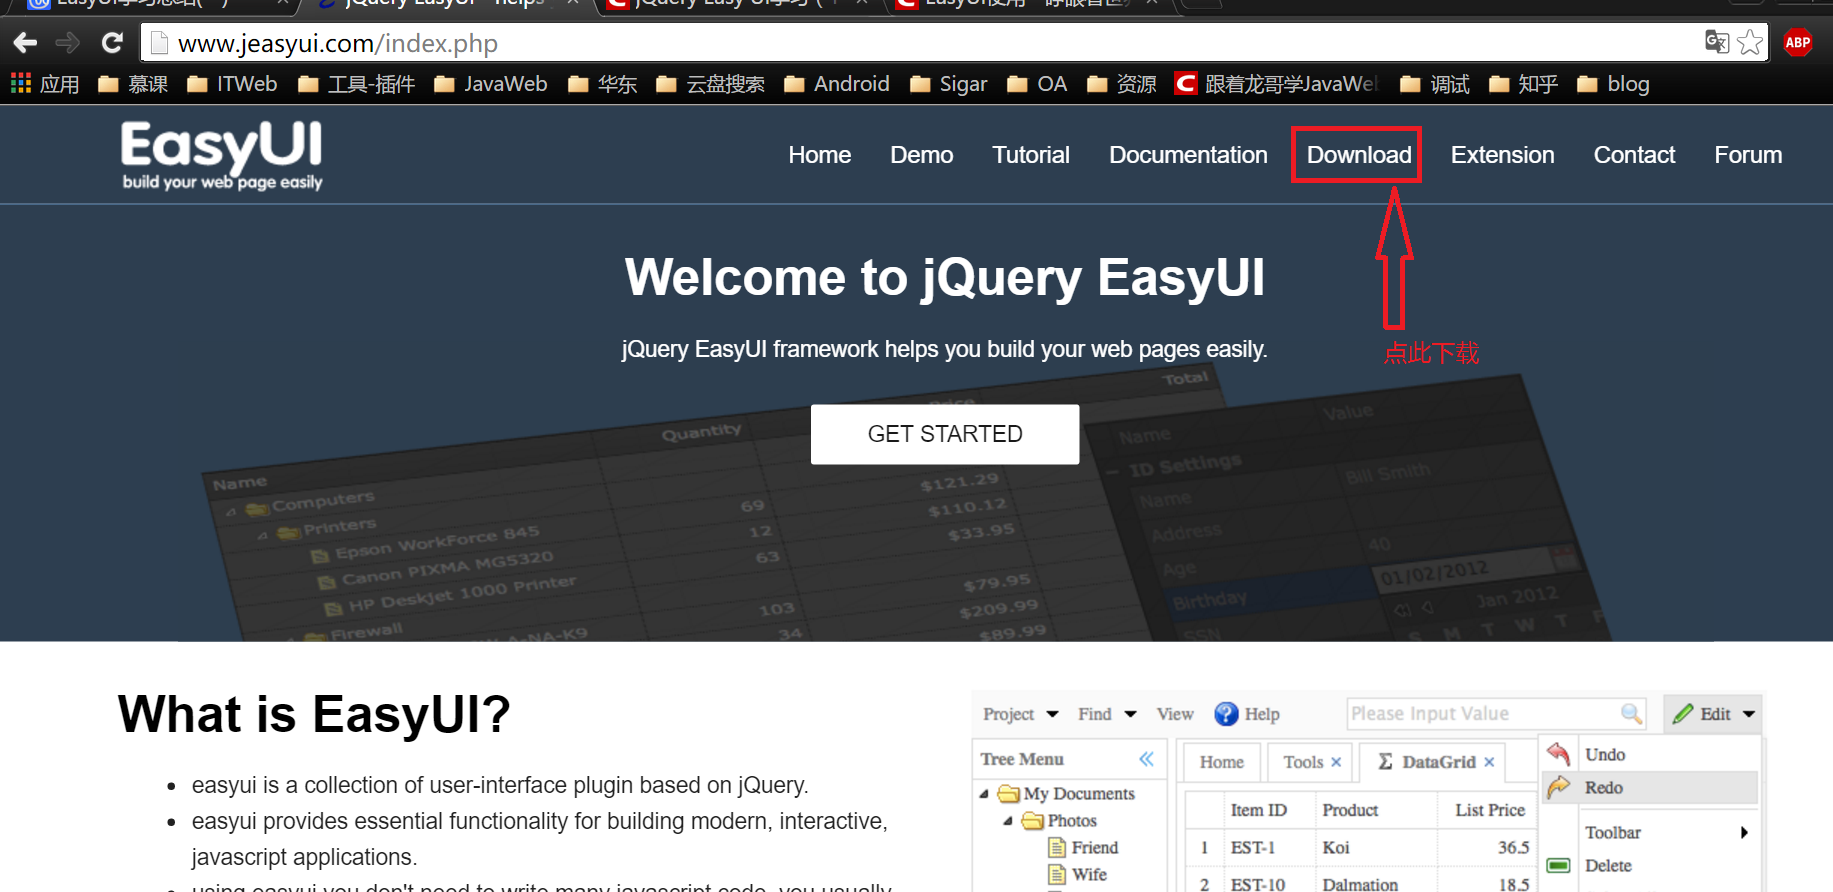The height and width of the screenshot is (892, 1833).
Task: Open the blog bookmark folder
Action: click(1613, 84)
